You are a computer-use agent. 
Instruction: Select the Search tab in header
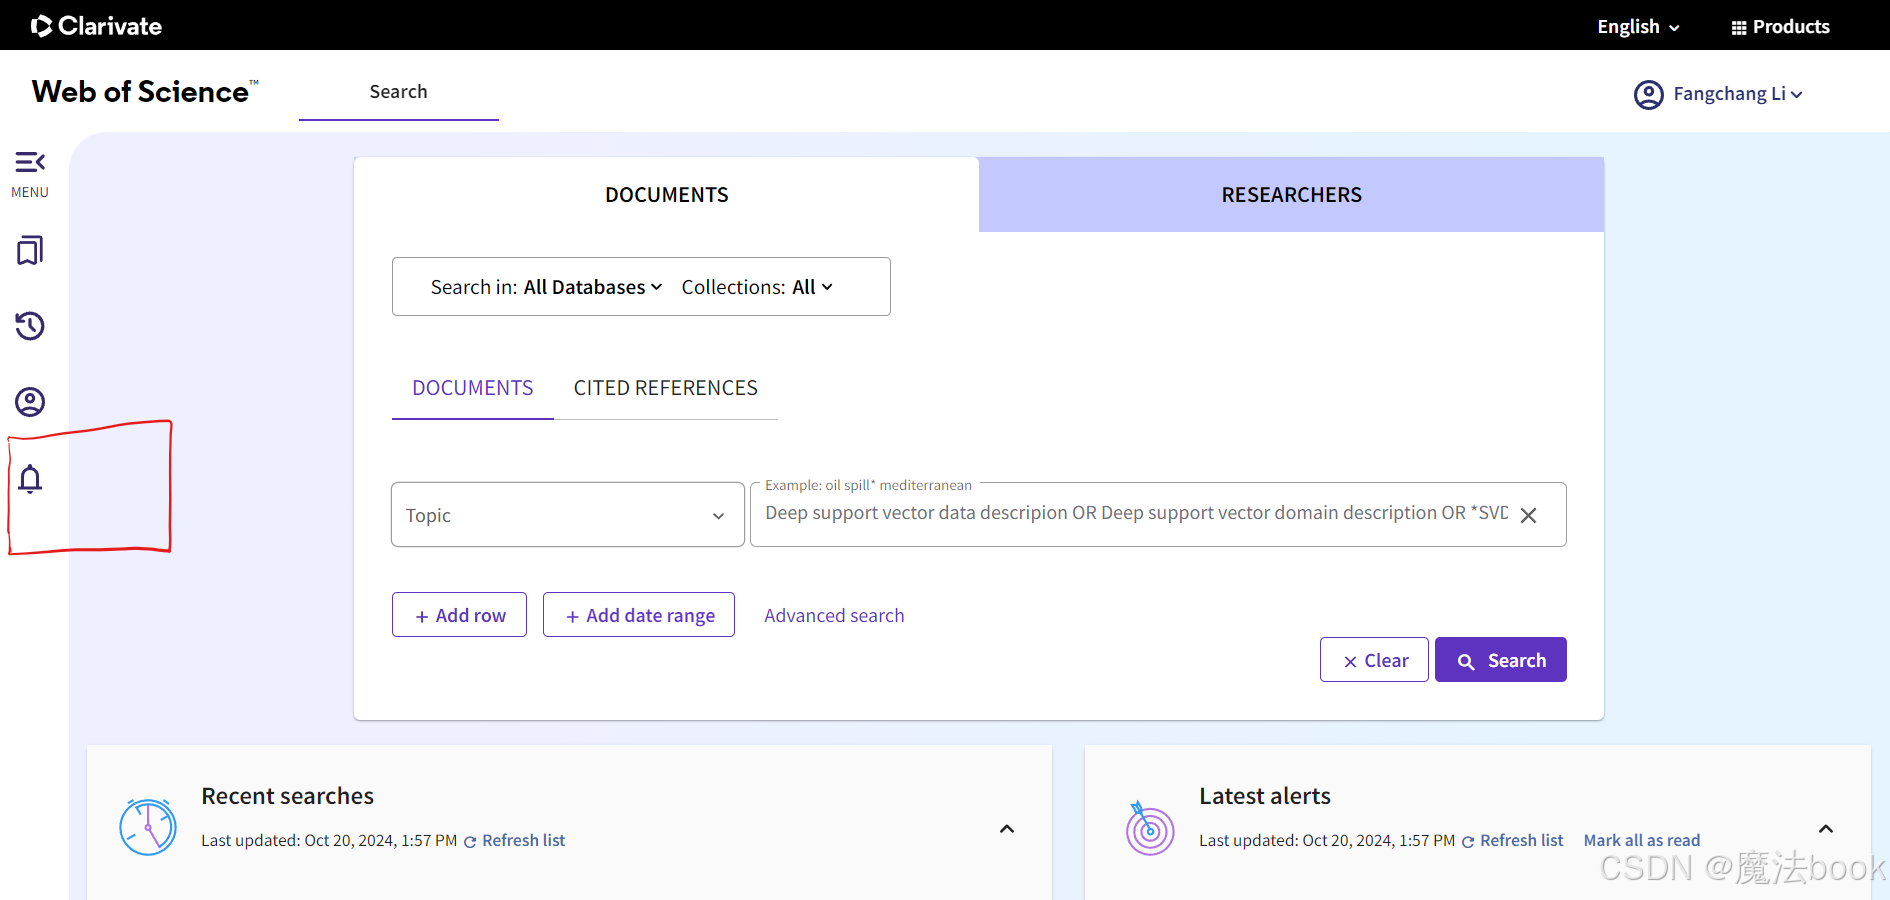398,92
